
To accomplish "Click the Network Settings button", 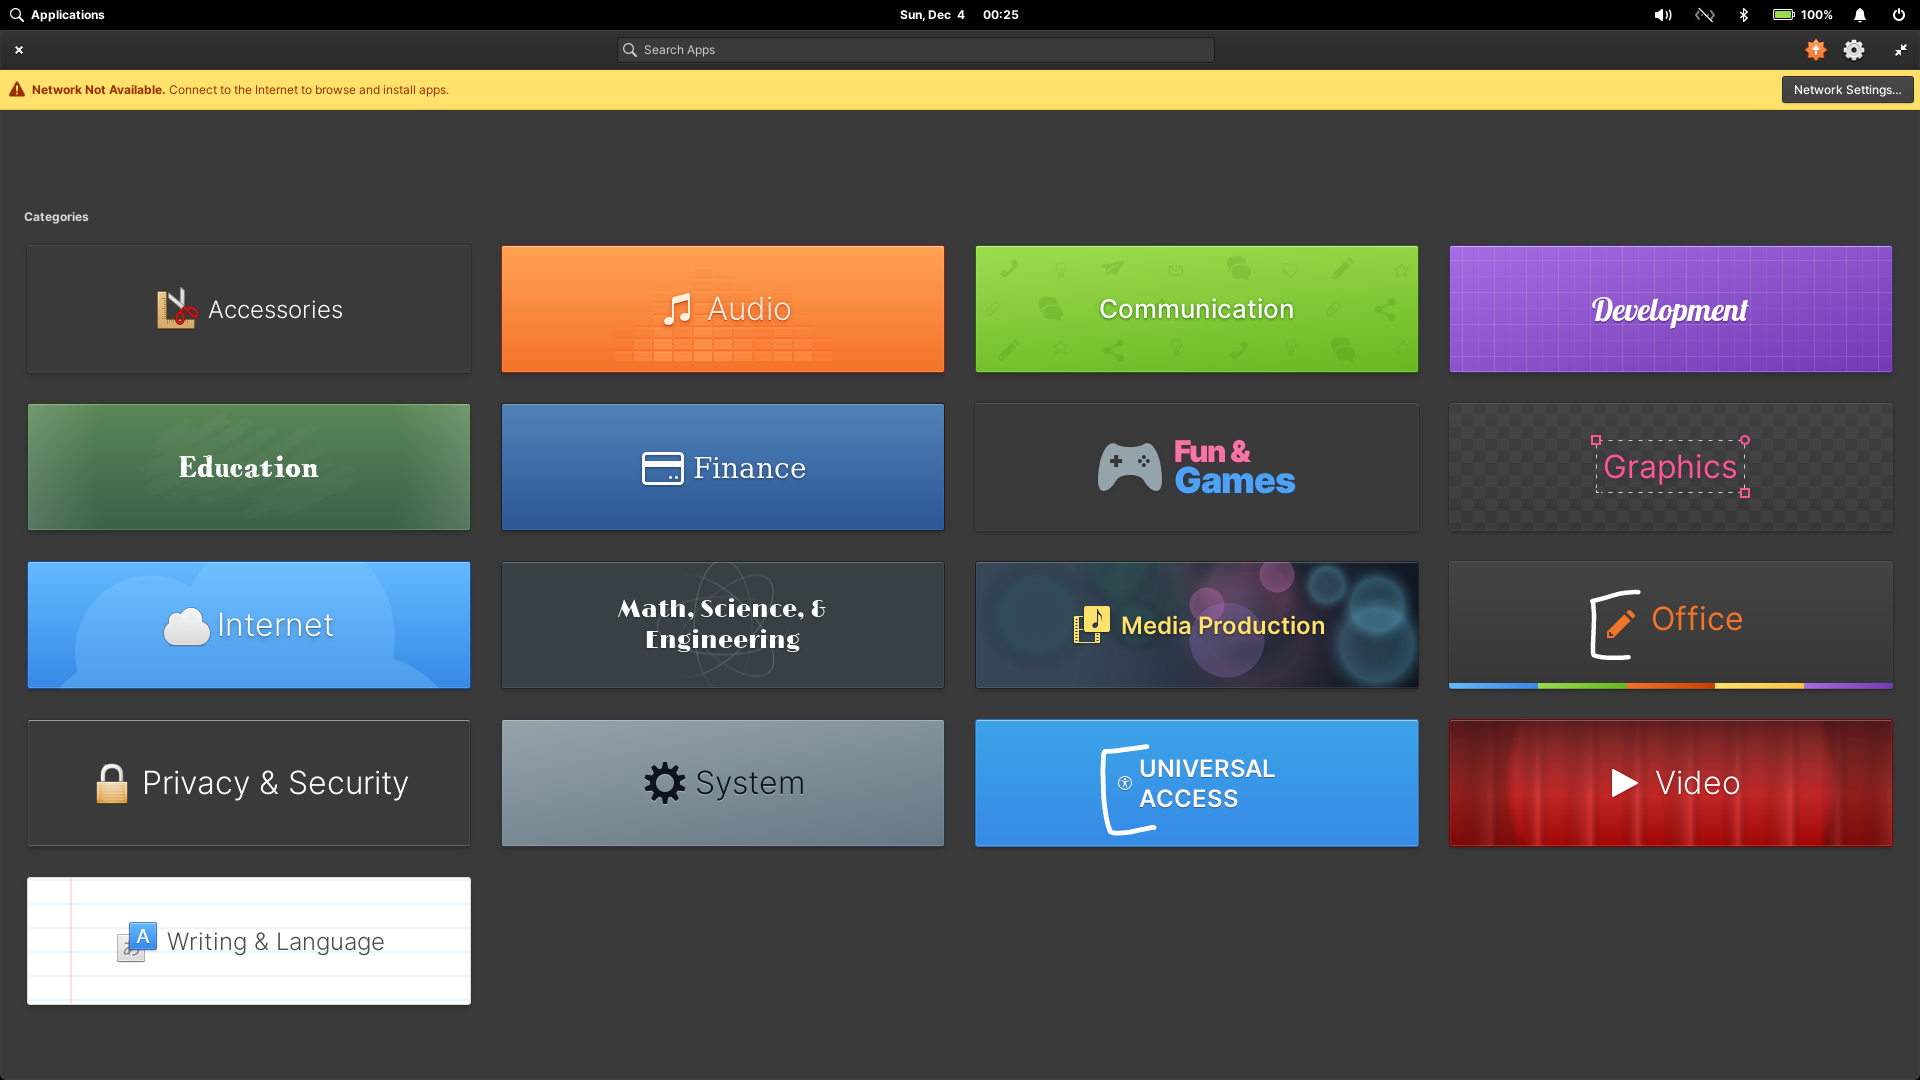I will 1846,89.
